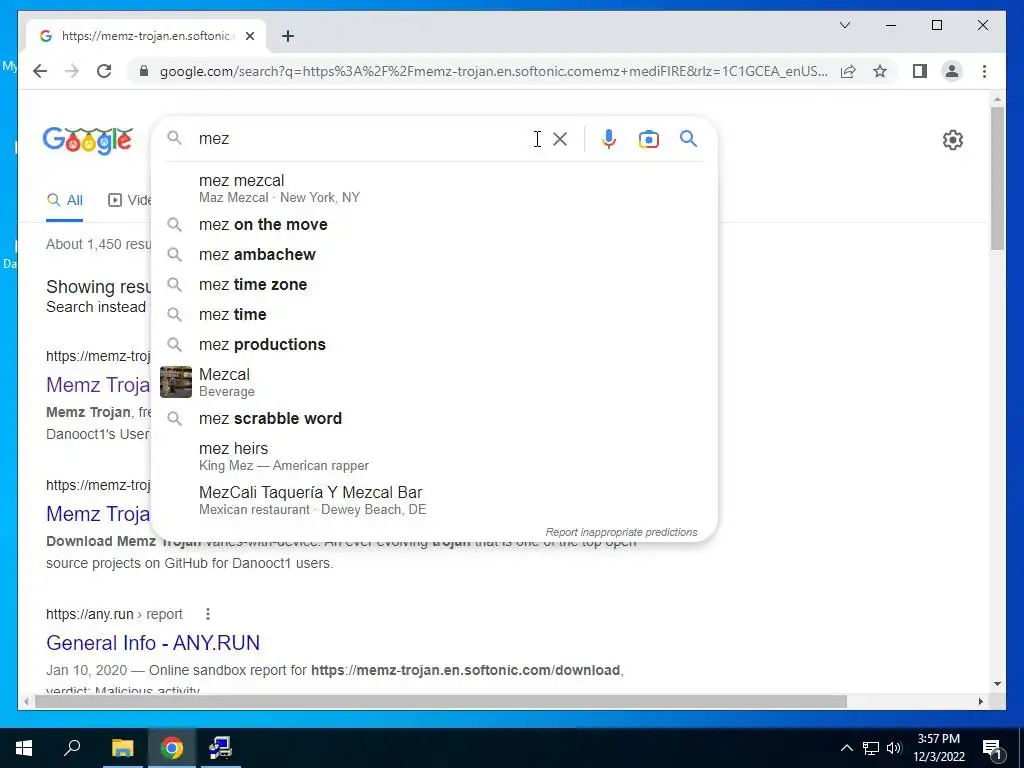Switch to the Videos results tab
This screenshot has width=1024, height=768.
coord(129,200)
